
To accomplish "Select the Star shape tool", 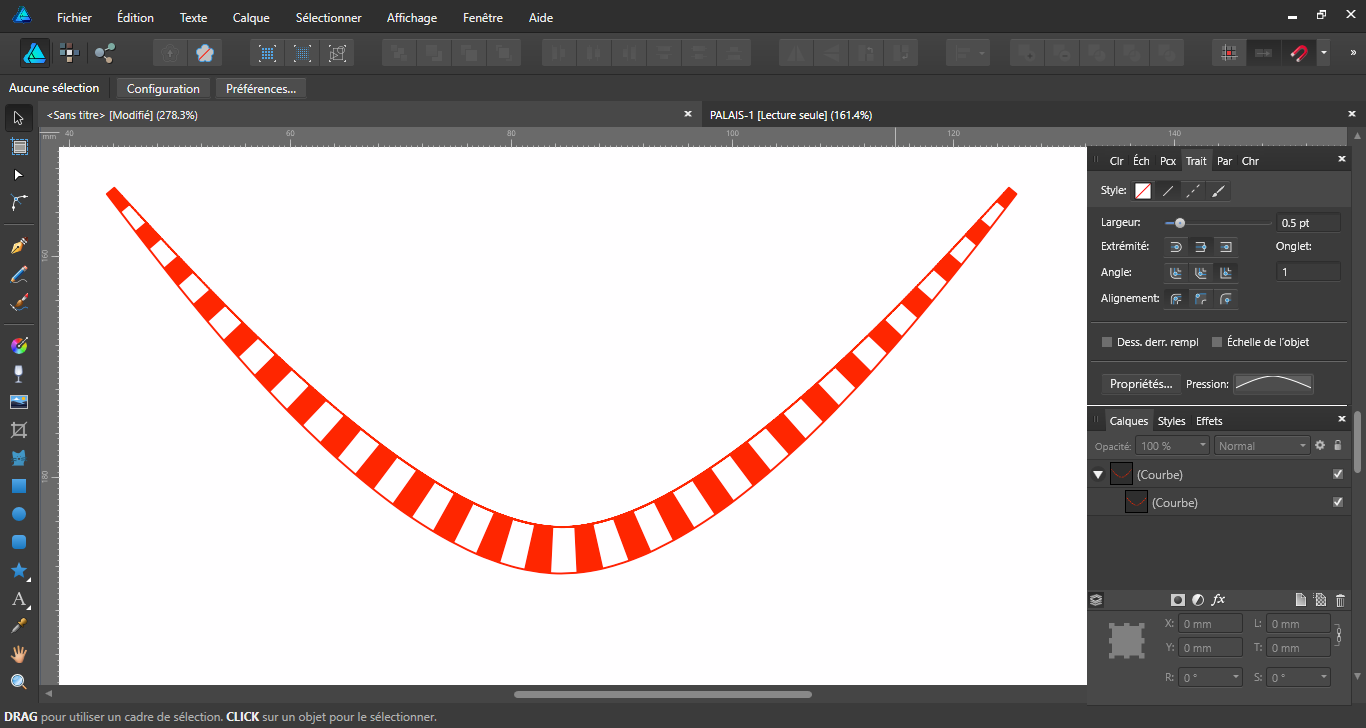I will [18, 570].
